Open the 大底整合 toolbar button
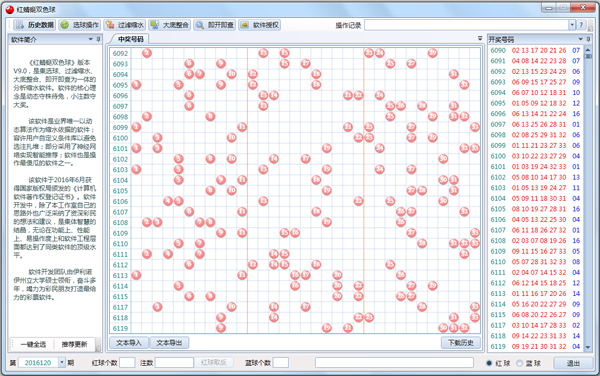This screenshot has height=376, width=600. 170,25
